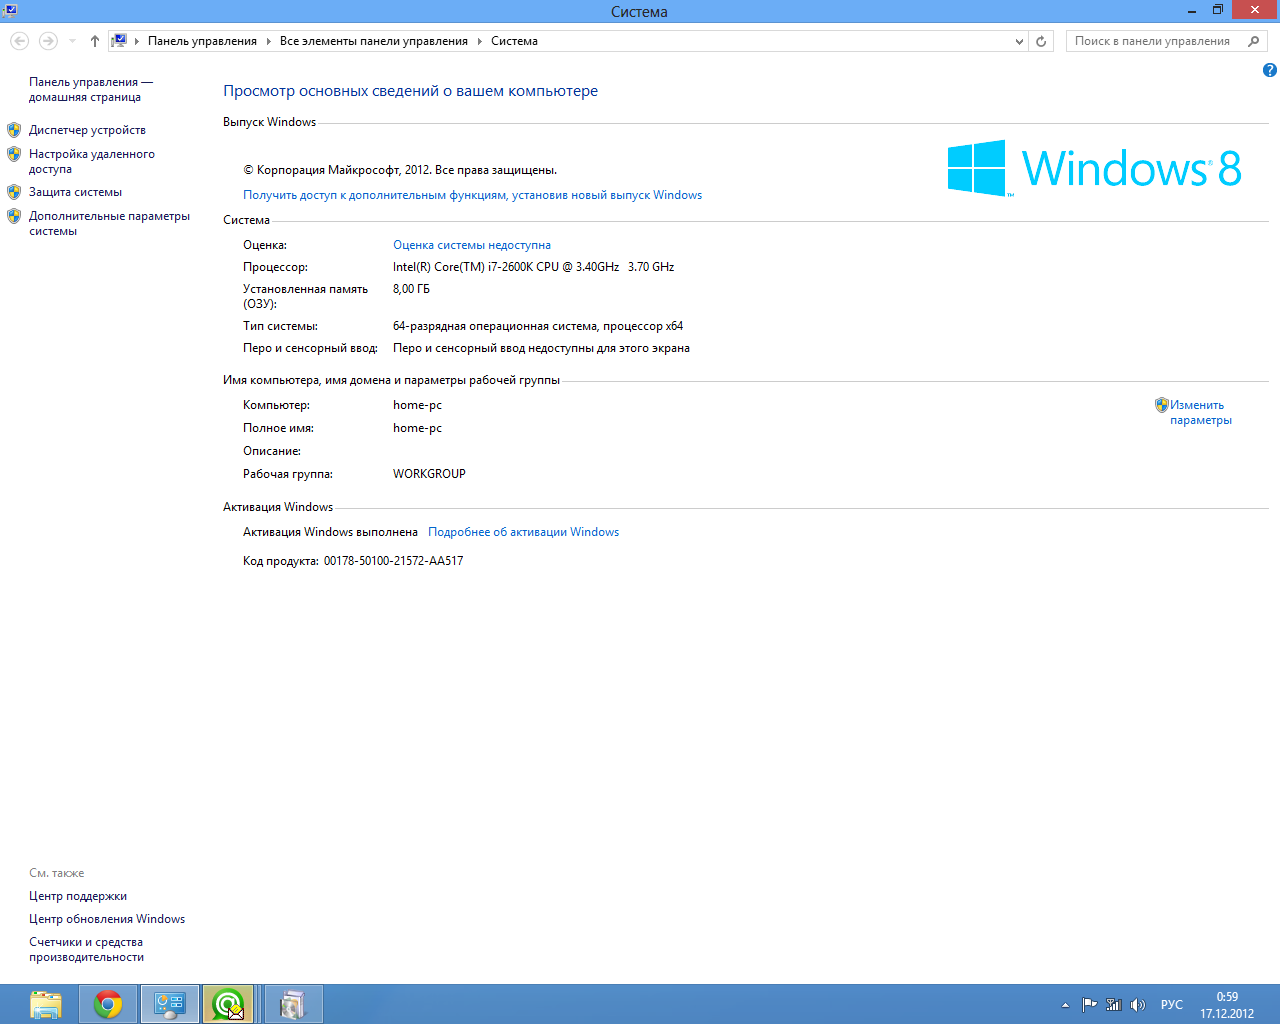This screenshot has height=1024, width=1280.
Task: Restore down the Система window
Action: pyautogui.click(x=1218, y=10)
